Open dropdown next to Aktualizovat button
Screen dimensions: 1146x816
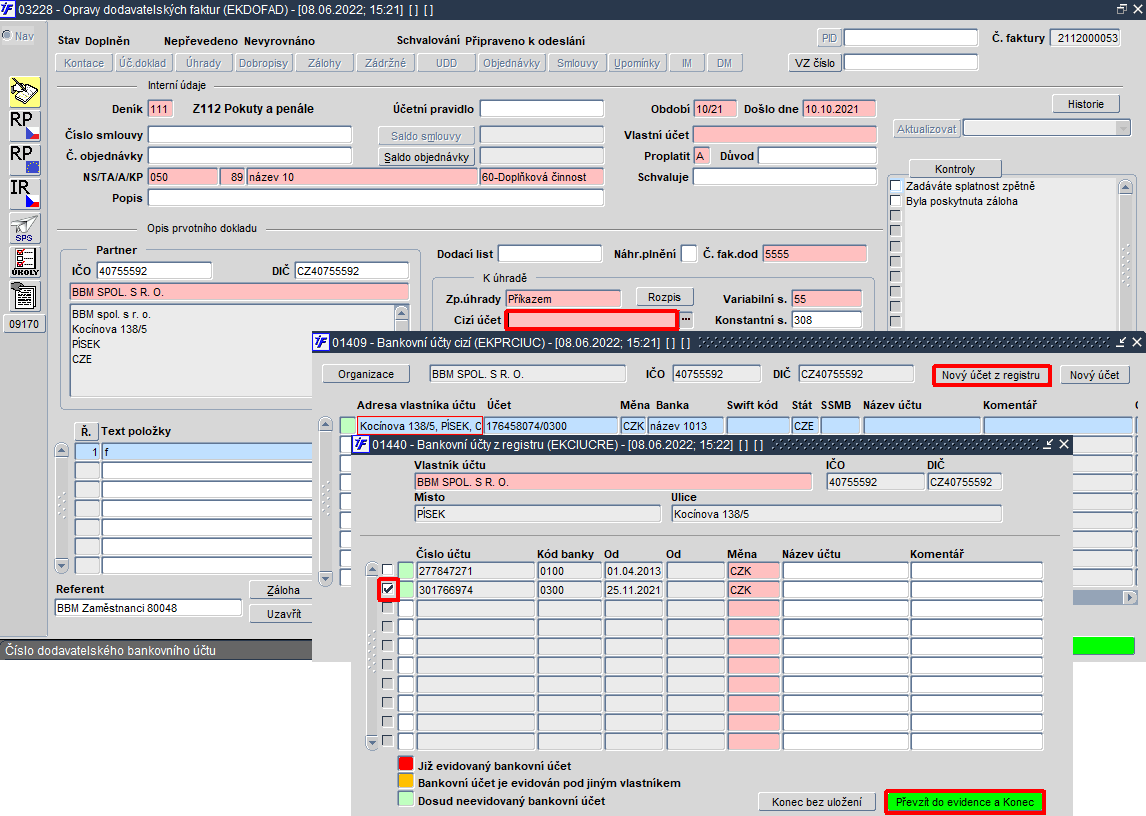[1123, 128]
